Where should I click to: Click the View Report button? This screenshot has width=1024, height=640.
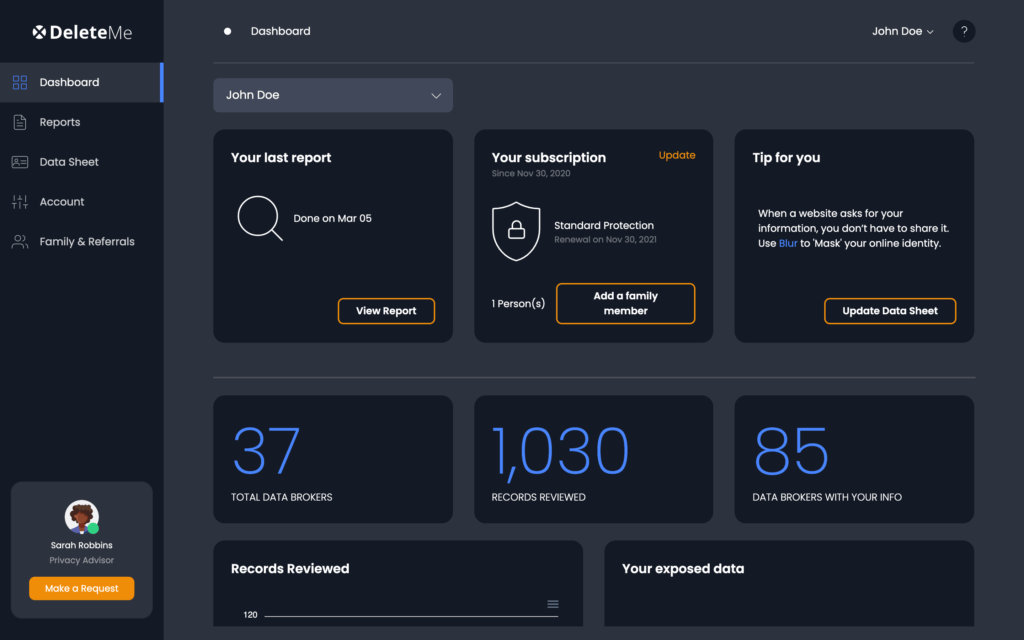click(386, 311)
